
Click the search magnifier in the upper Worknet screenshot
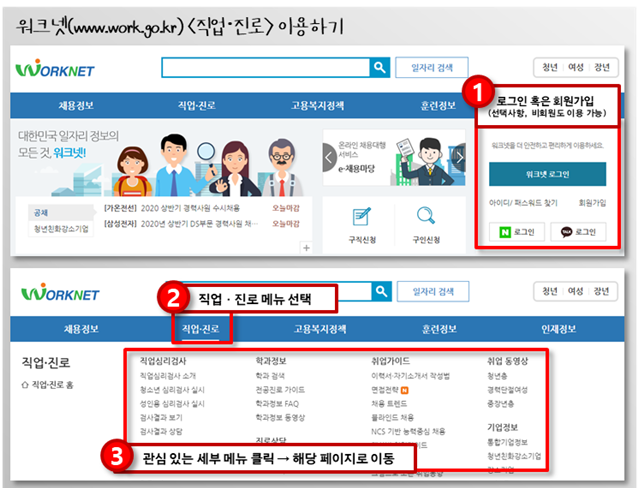379,68
